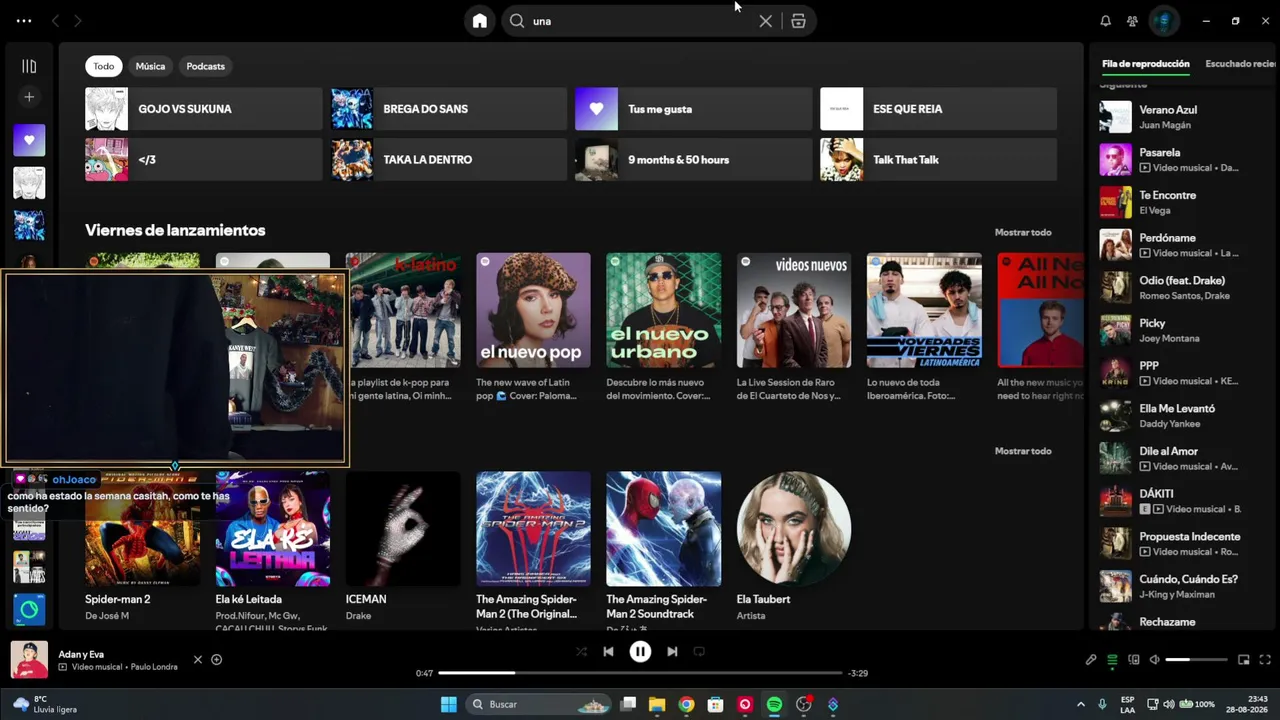The width and height of the screenshot is (1280, 720).
Task: Open the </3 playlist shortcut
Action: (x=204, y=160)
